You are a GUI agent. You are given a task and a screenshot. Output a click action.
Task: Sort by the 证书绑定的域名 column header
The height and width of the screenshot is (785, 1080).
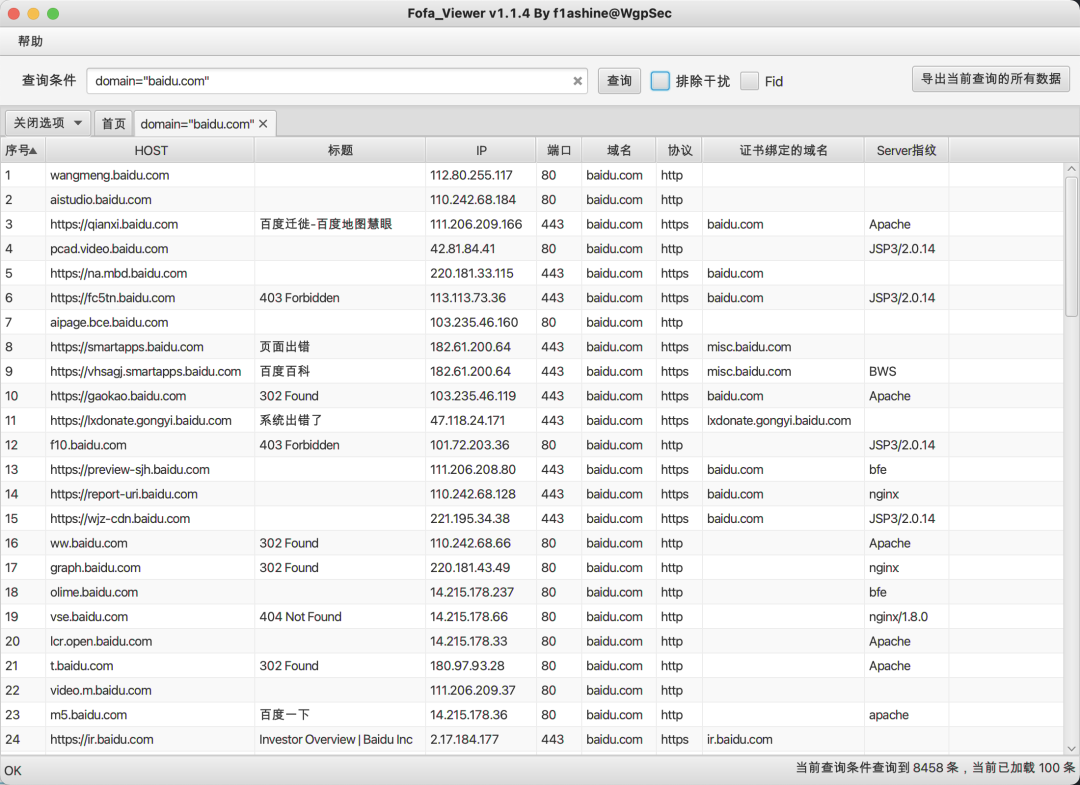(783, 150)
